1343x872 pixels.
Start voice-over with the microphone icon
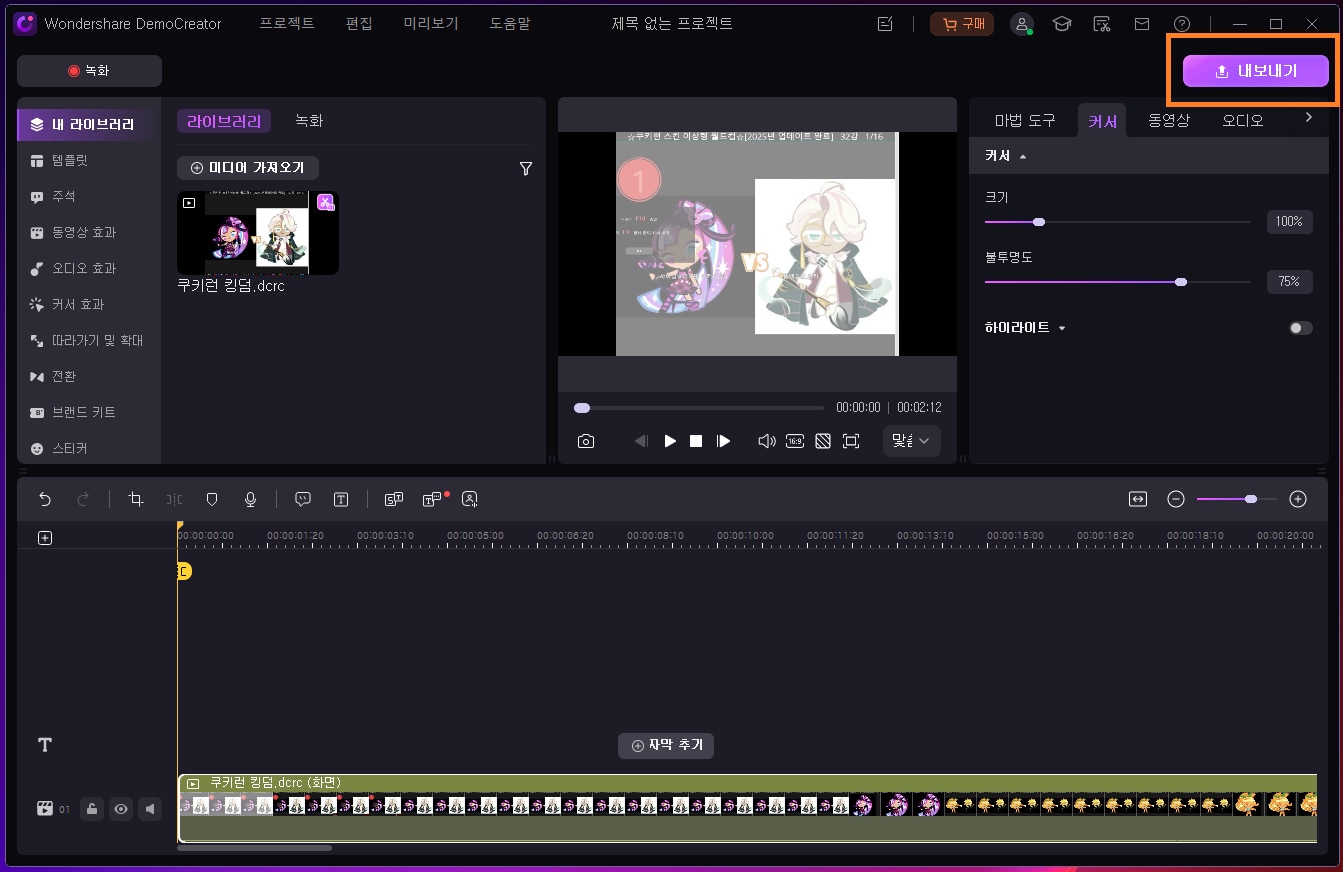coord(251,499)
